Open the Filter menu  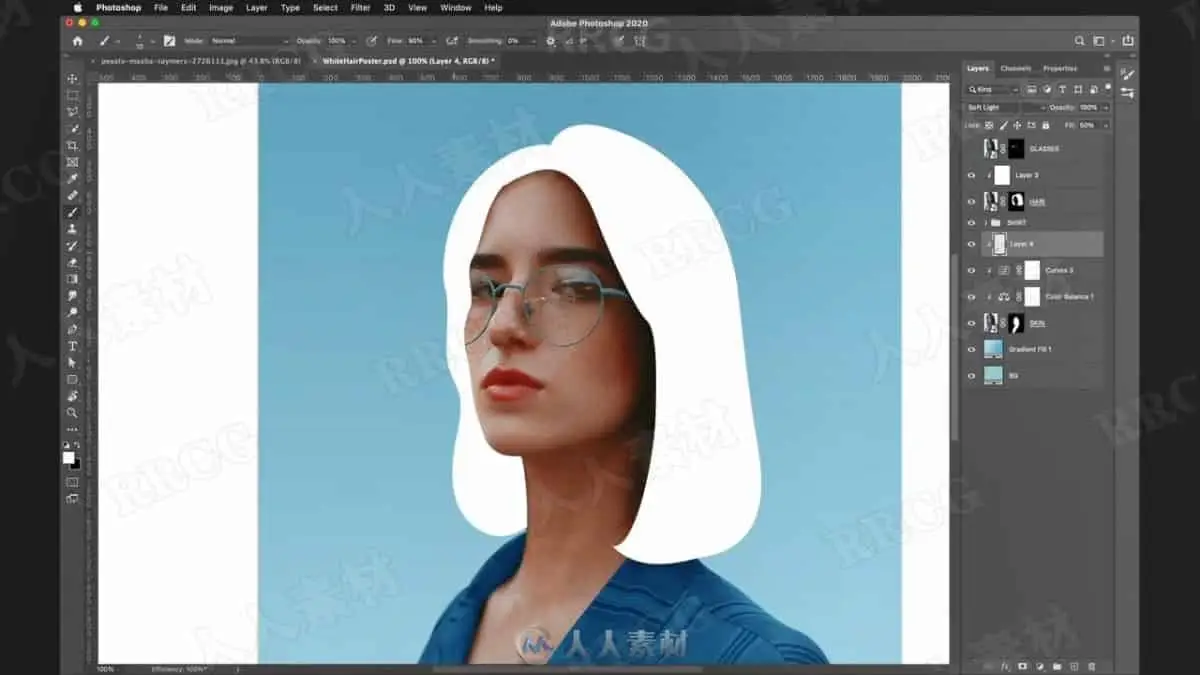point(361,7)
